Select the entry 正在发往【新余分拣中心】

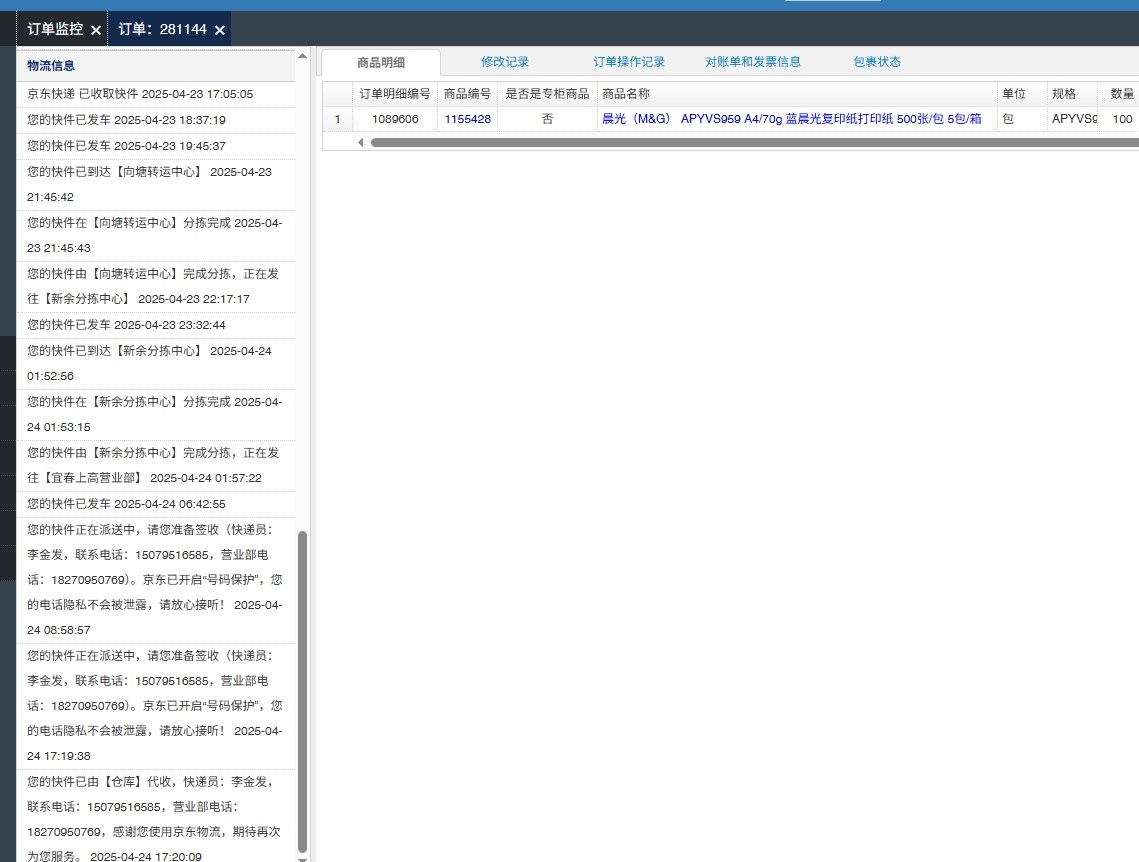click(x=156, y=287)
